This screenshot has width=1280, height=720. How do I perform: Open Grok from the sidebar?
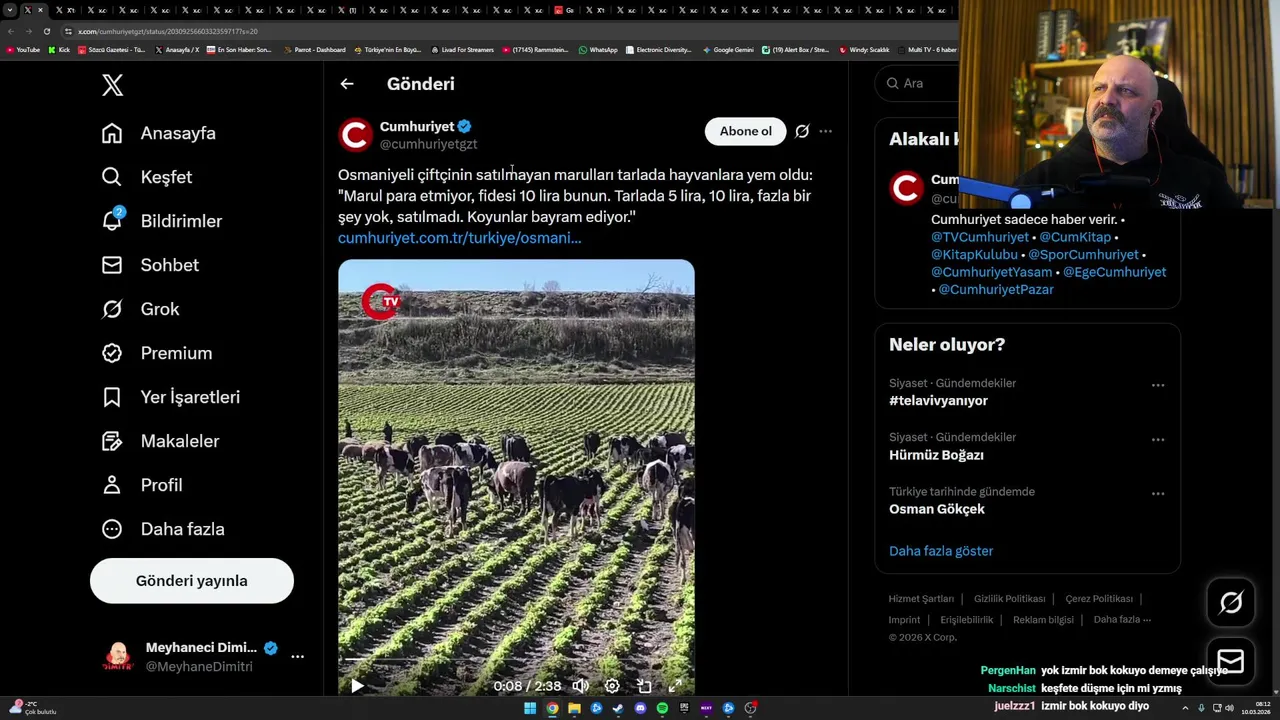pyautogui.click(x=141, y=309)
